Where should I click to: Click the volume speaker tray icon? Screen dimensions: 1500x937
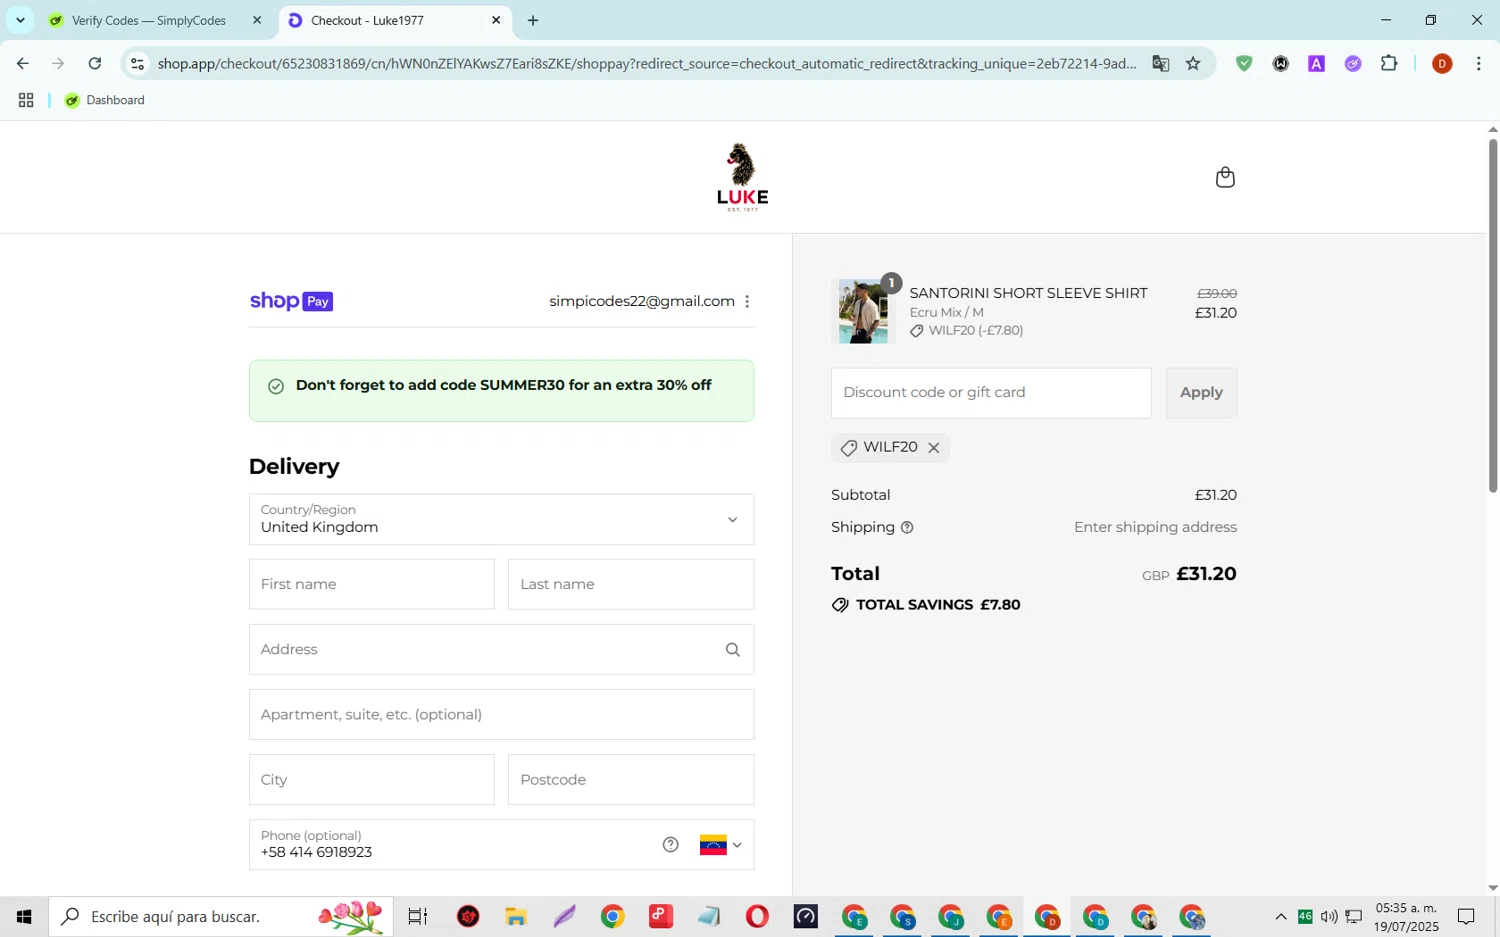1329,916
